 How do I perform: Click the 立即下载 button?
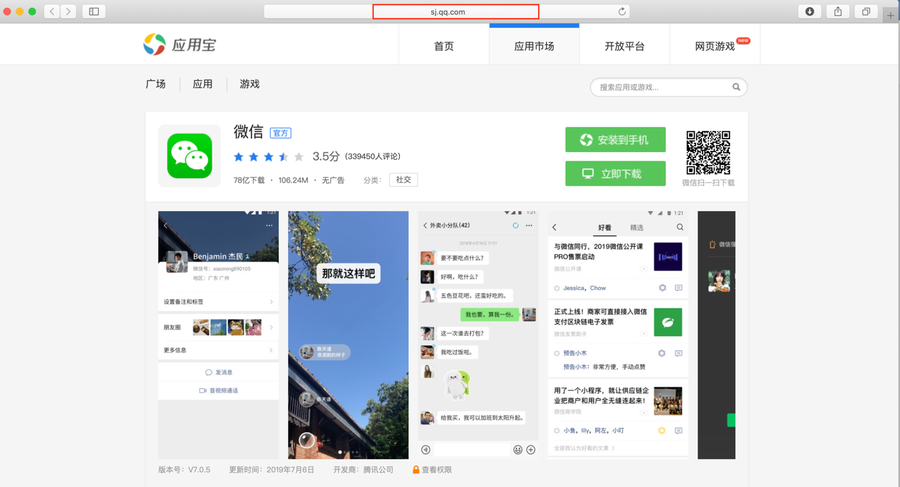(x=615, y=173)
